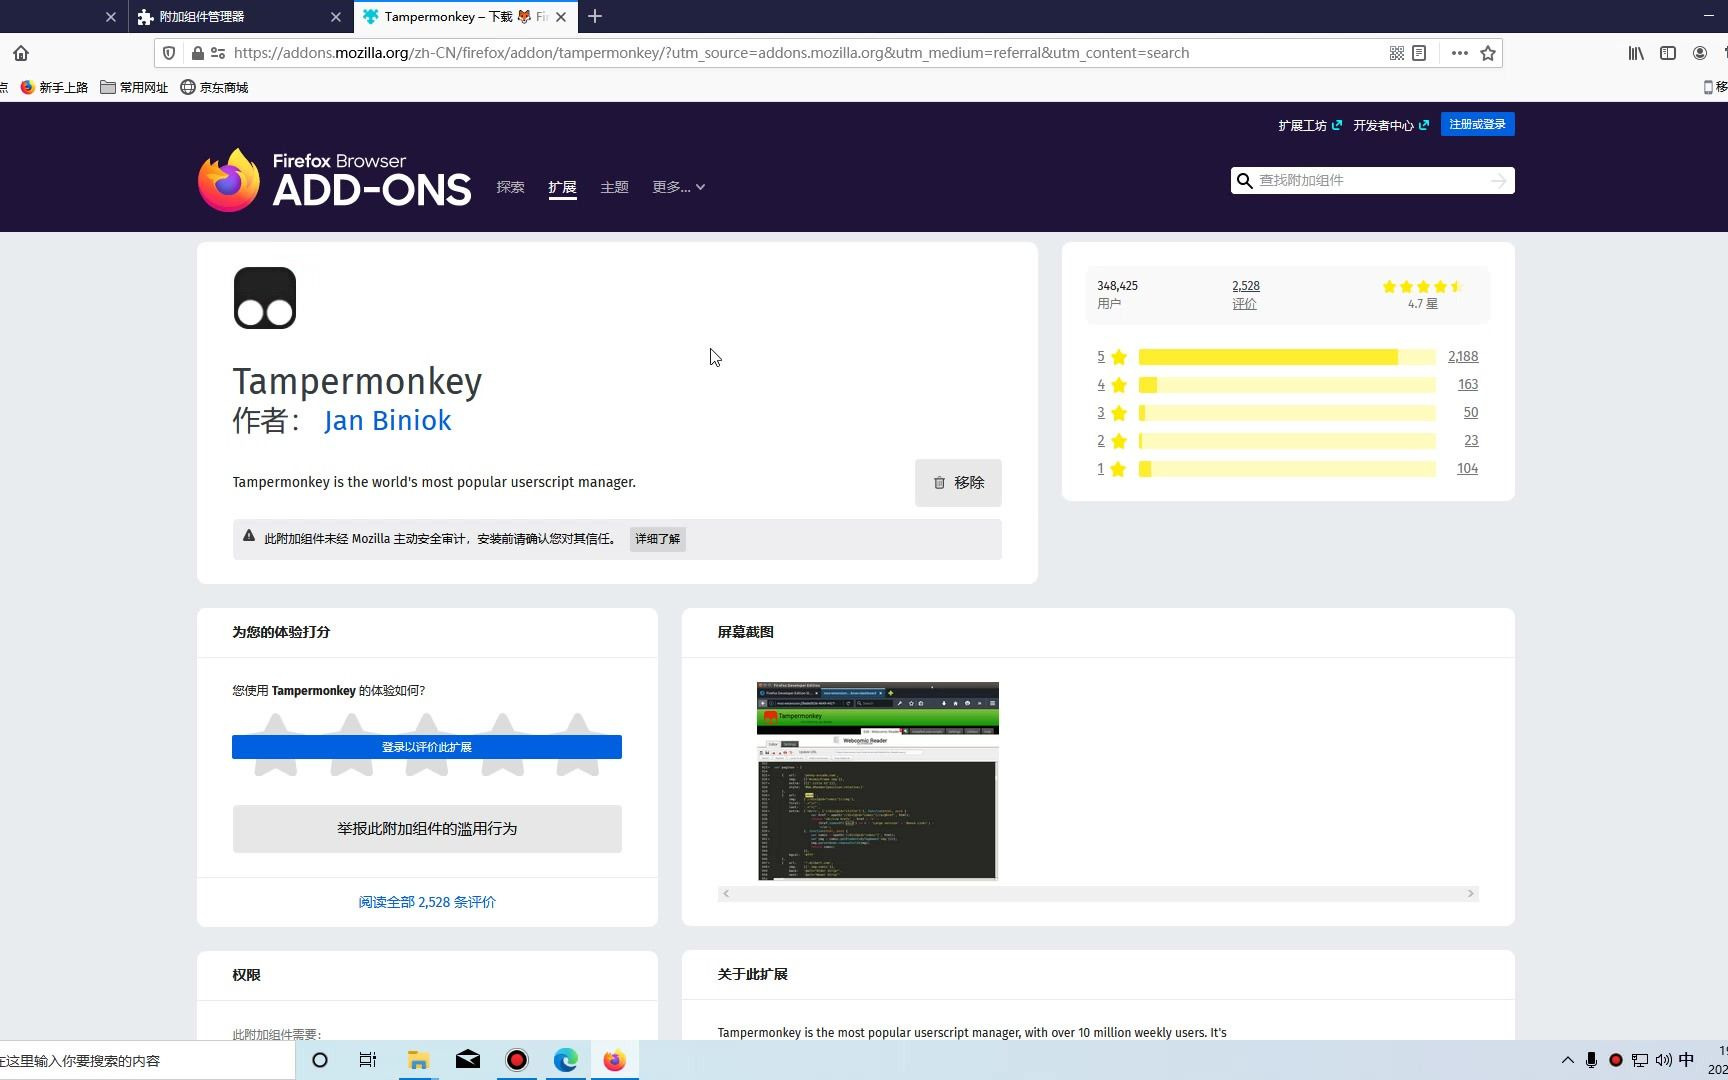Switch to 附加组件管理器 tab

240,16
